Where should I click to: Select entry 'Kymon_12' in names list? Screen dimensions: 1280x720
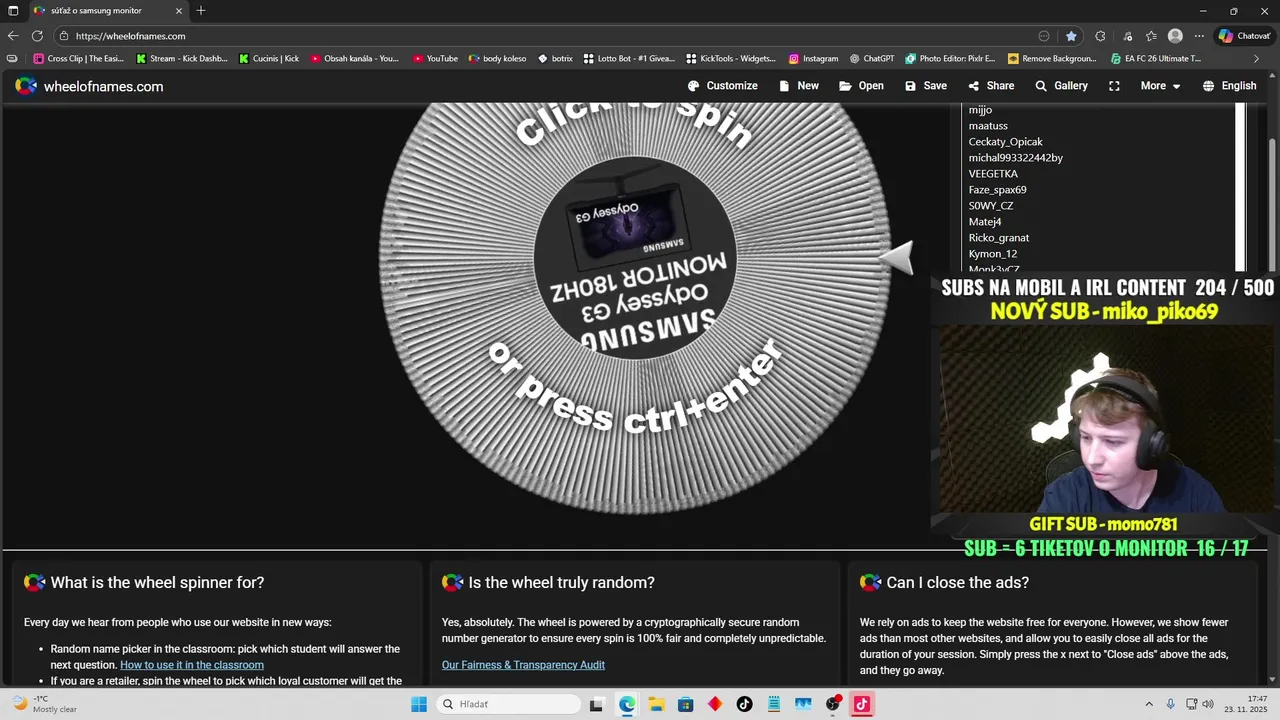(992, 254)
